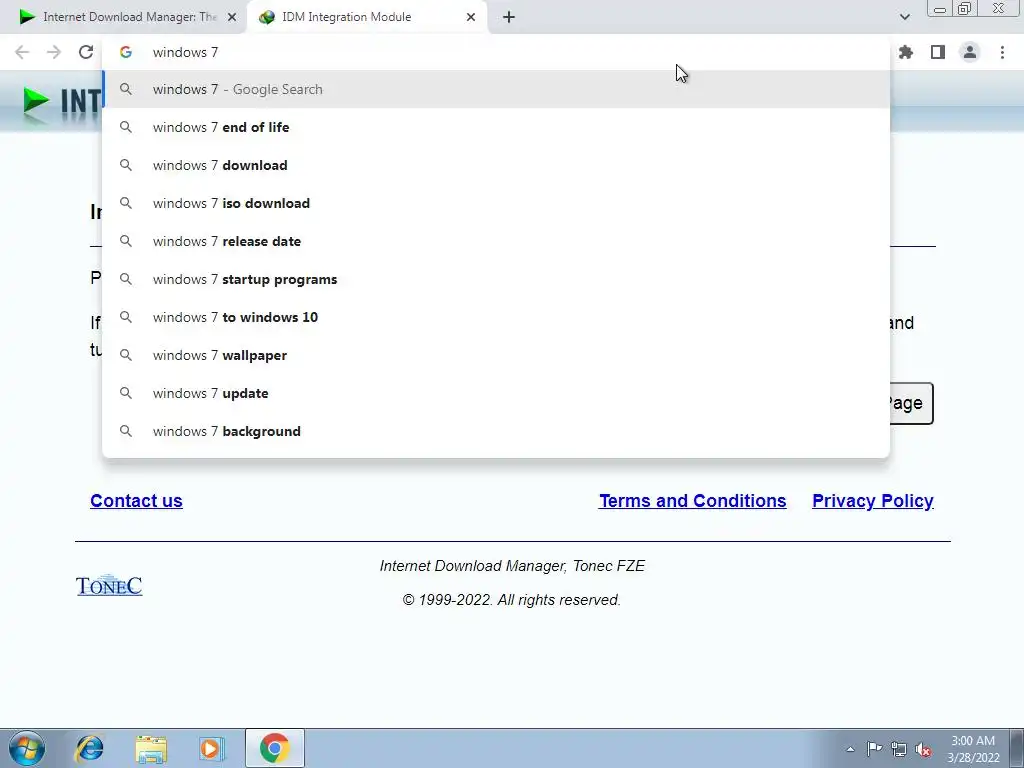Select 'windows 7 release date' suggestion

(x=496, y=241)
